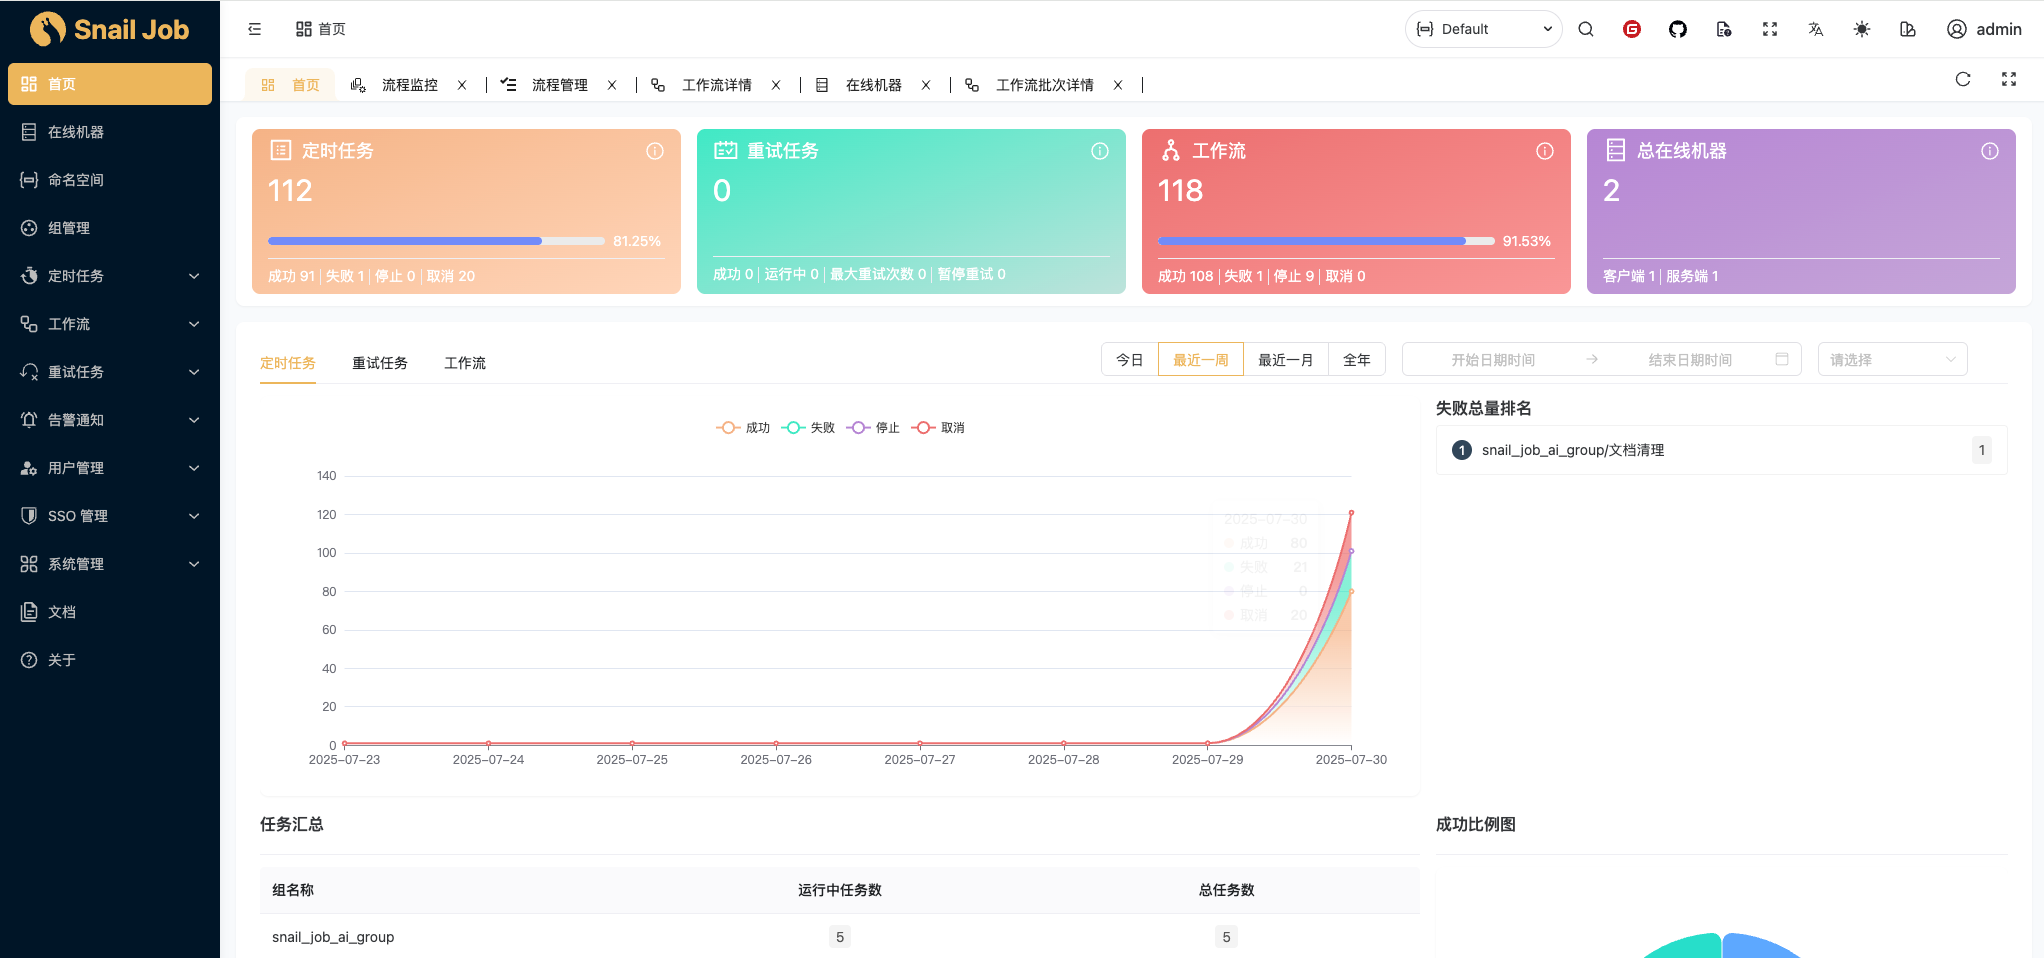
Task: Click the 定时任务 success rate progress bar
Action: 436,241
